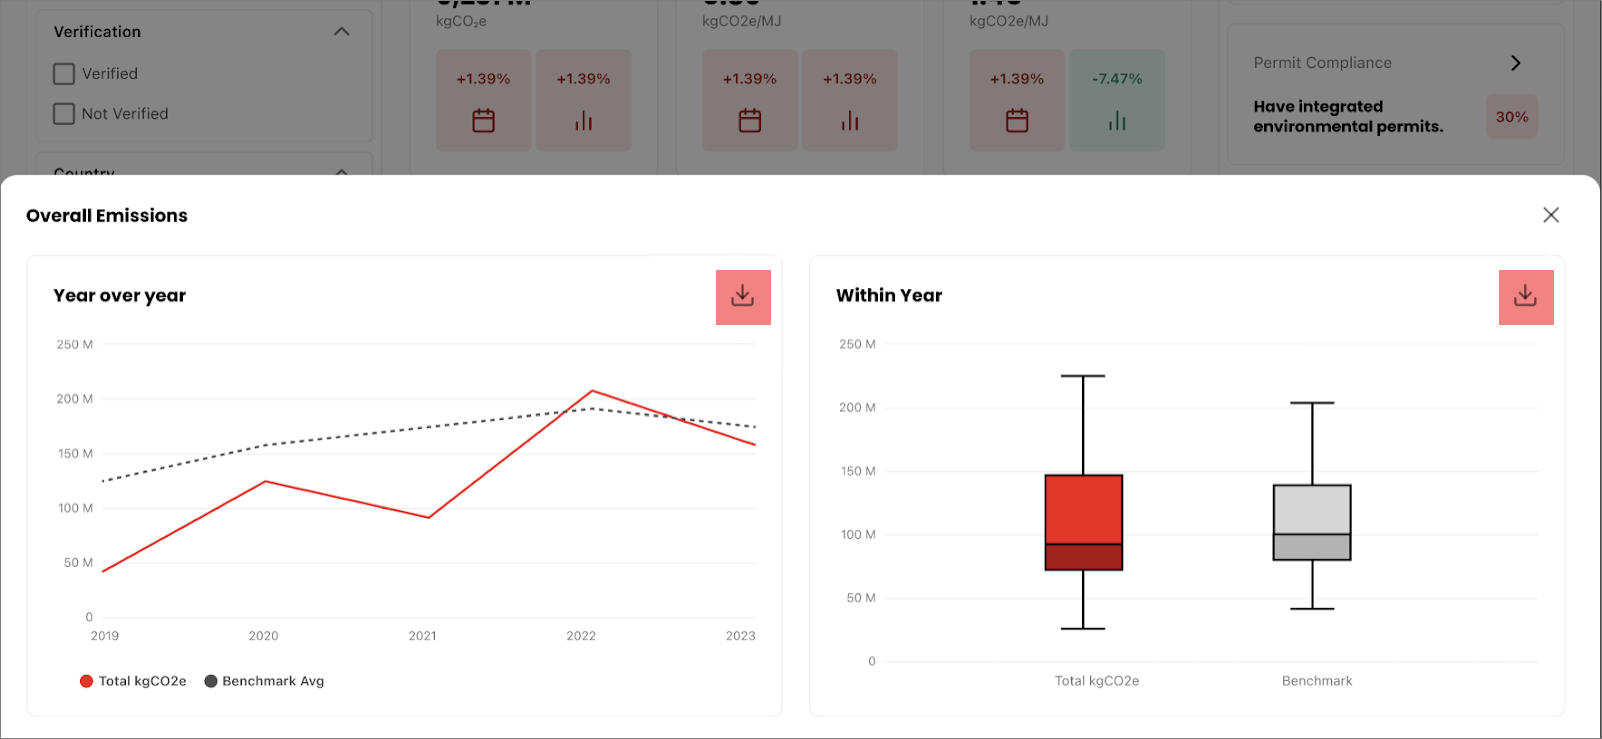Click the green bar chart icon near -7.47%
The image size is (1602, 739).
pos(1117,119)
